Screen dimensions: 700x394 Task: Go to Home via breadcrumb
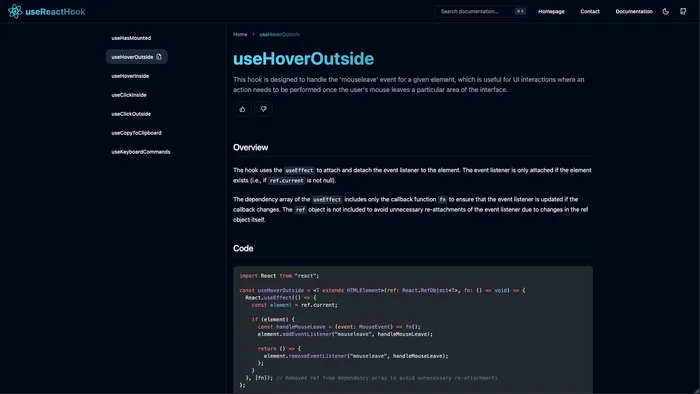240,34
